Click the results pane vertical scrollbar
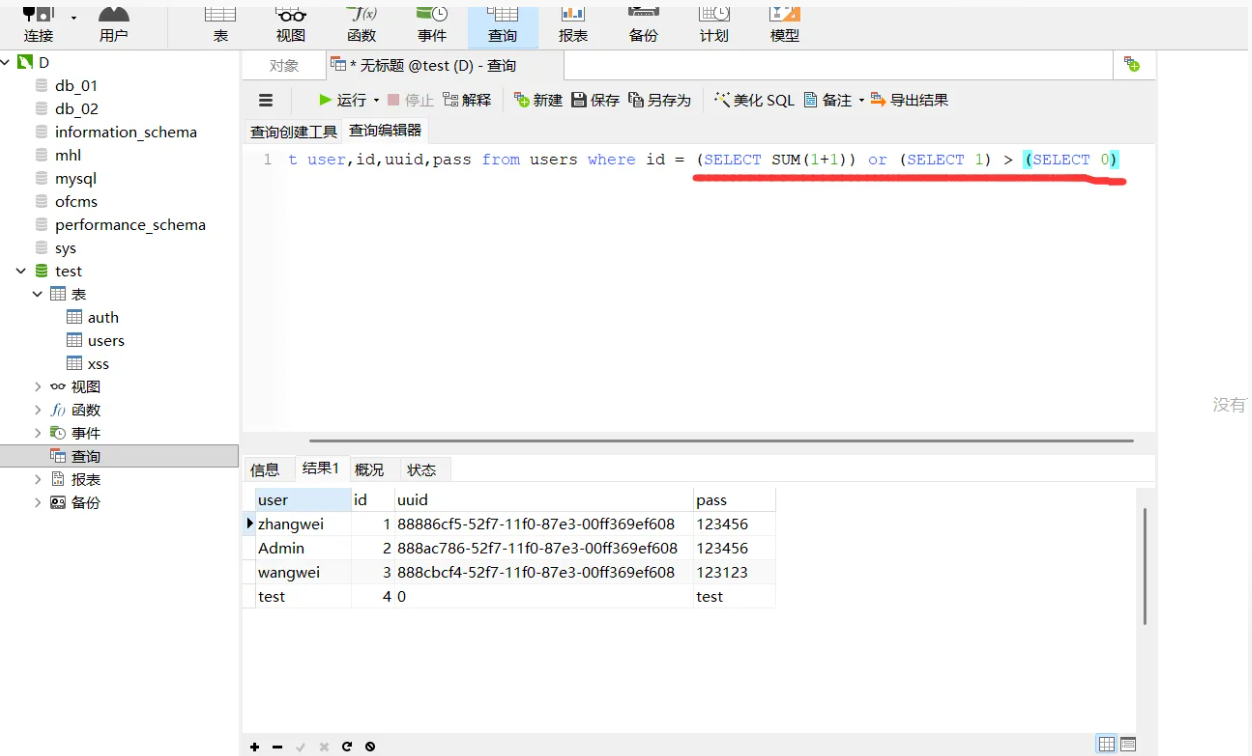This screenshot has height=756, width=1252. [x=1145, y=566]
